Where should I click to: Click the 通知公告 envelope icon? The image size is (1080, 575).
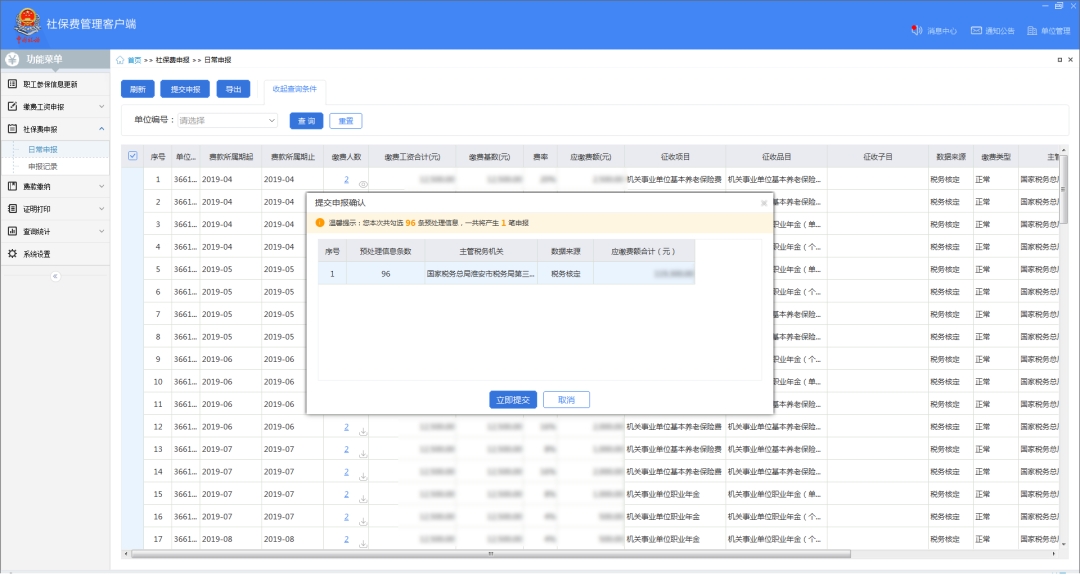pyautogui.click(x=976, y=31)
